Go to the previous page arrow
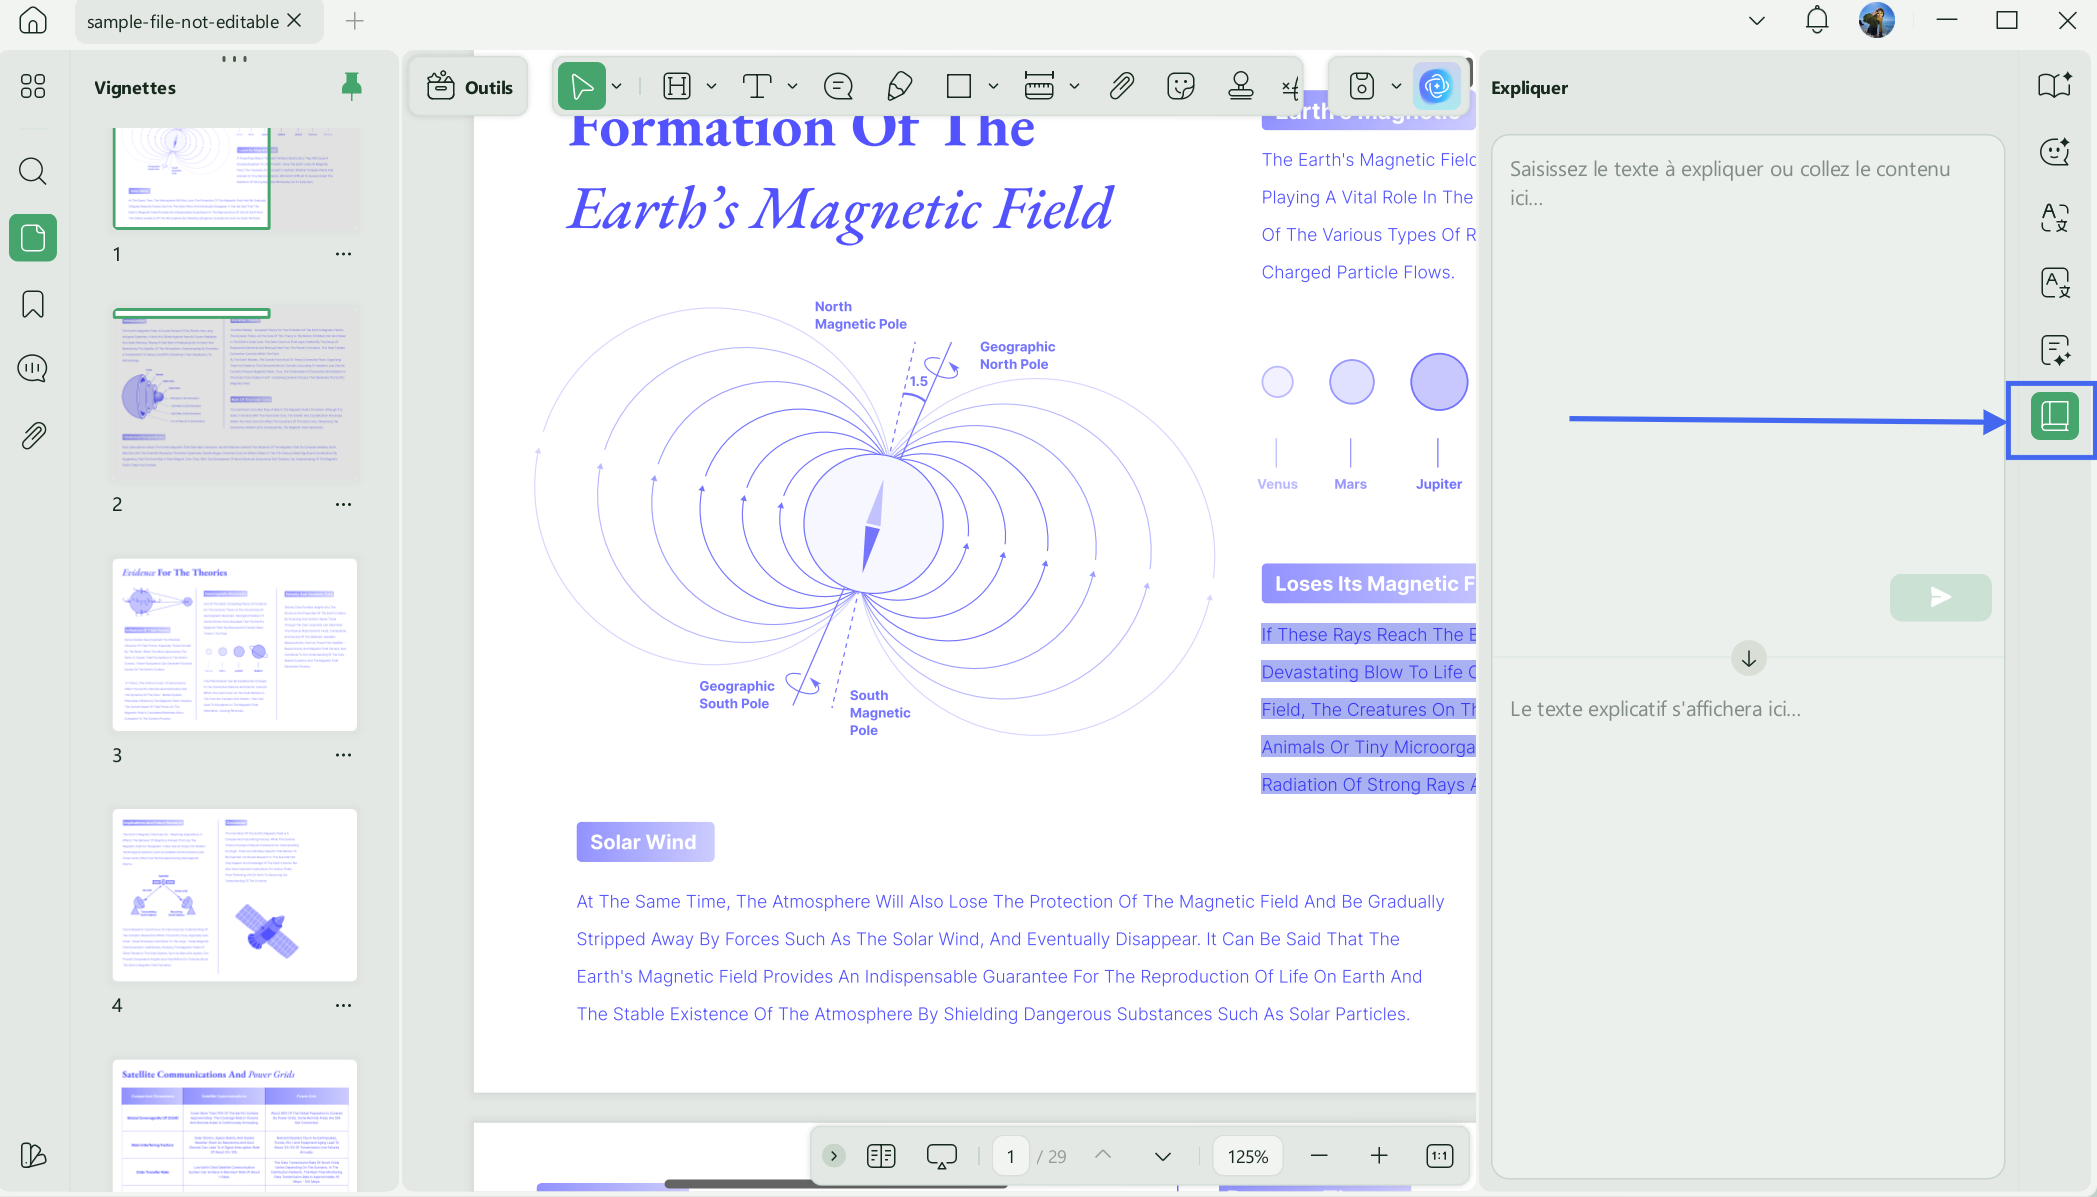 (1103, 1155)
